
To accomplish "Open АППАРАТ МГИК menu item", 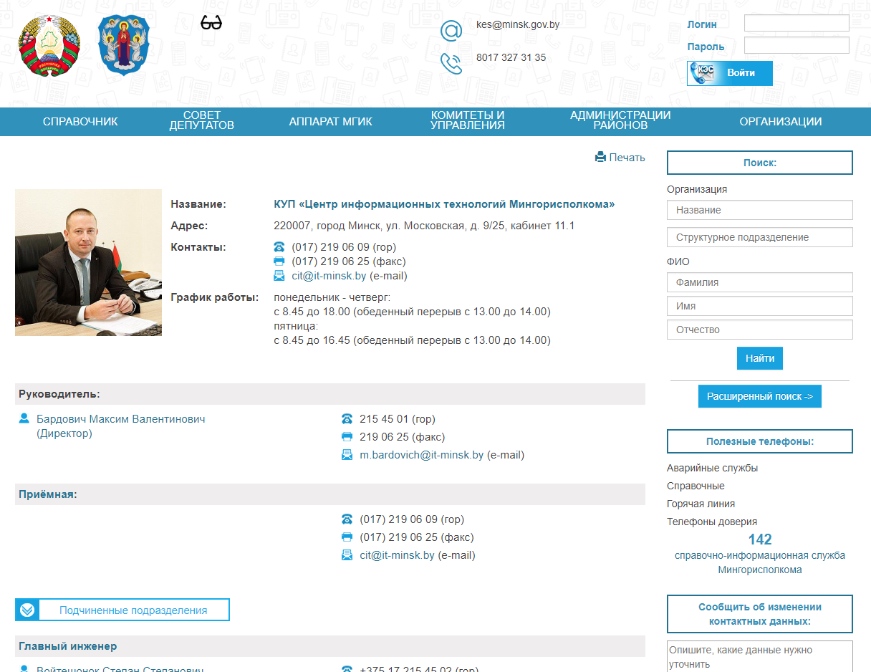I will click(x=331, y=122).
